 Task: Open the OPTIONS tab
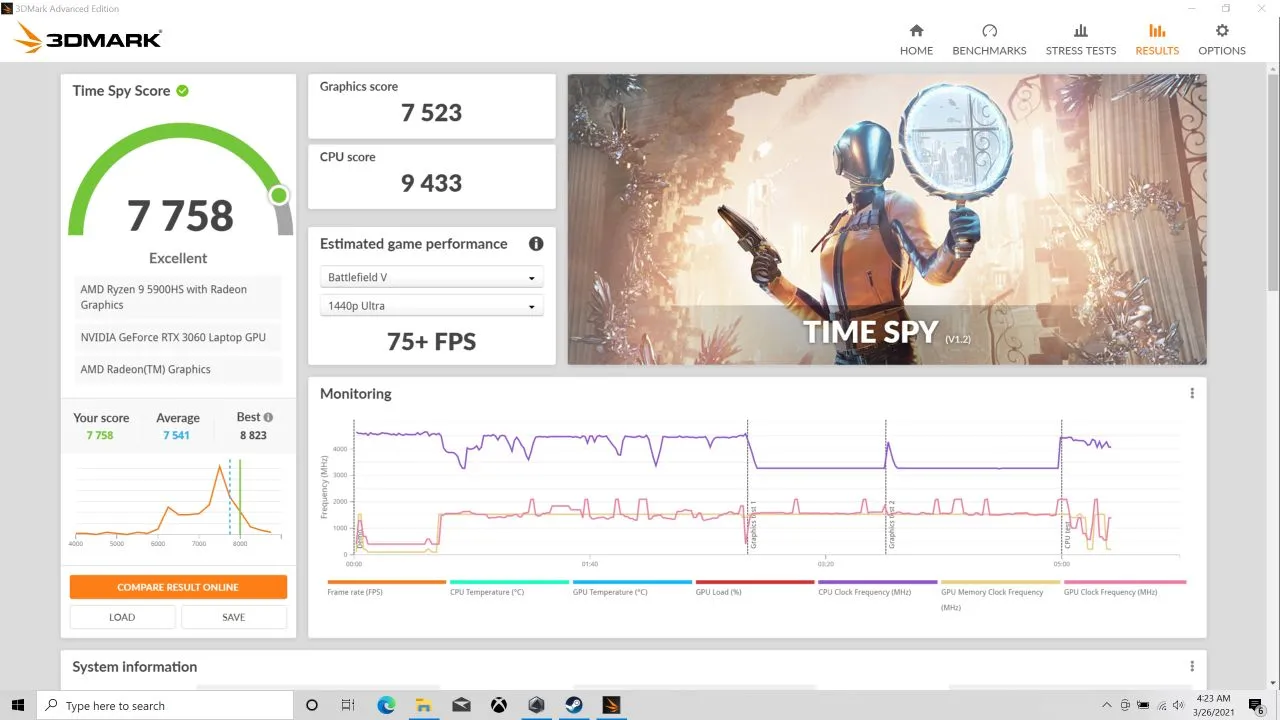point(1222,40)
